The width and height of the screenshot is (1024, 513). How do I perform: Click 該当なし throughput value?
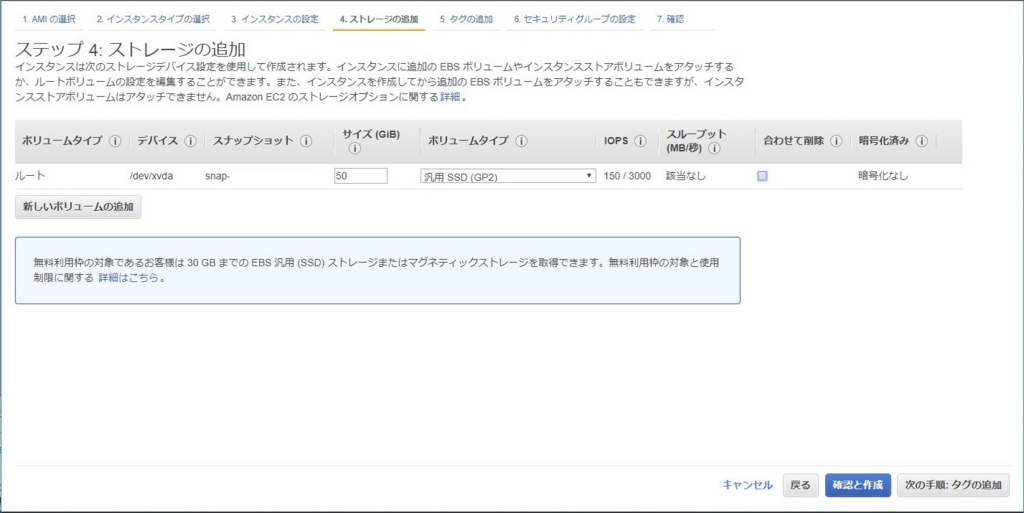tap(686, 176)
